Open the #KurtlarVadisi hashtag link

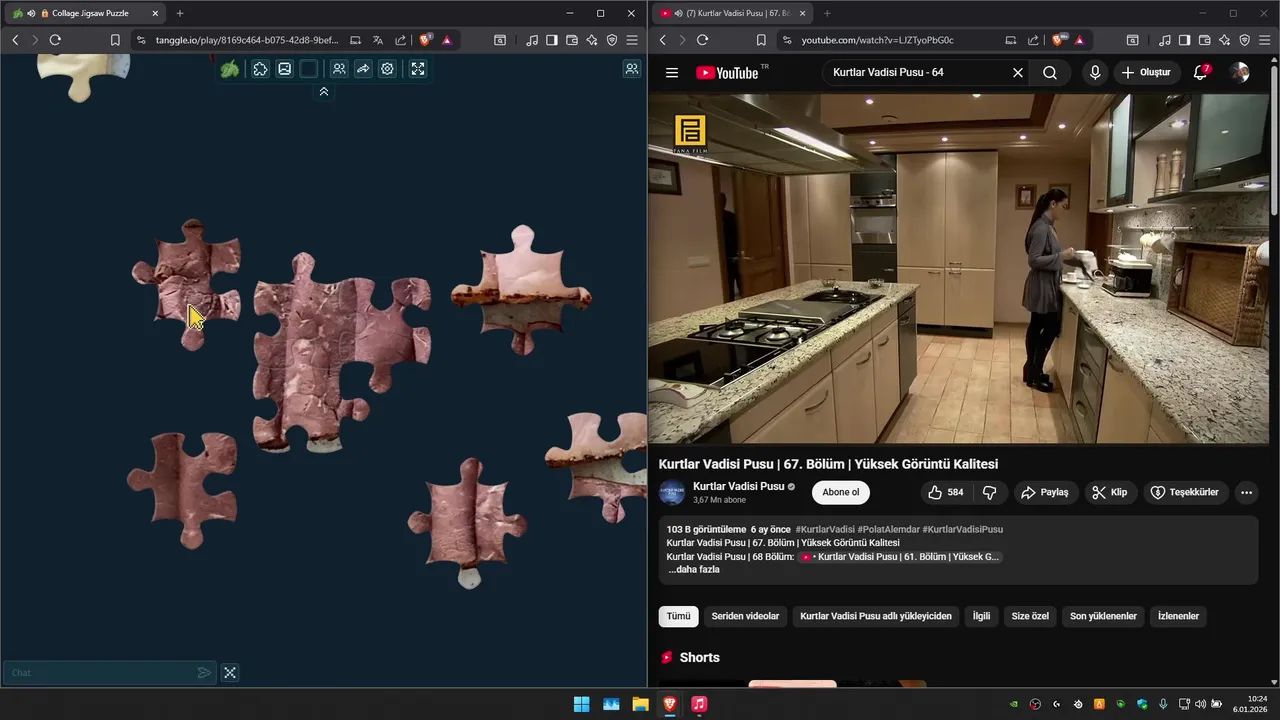coord(825,529)
